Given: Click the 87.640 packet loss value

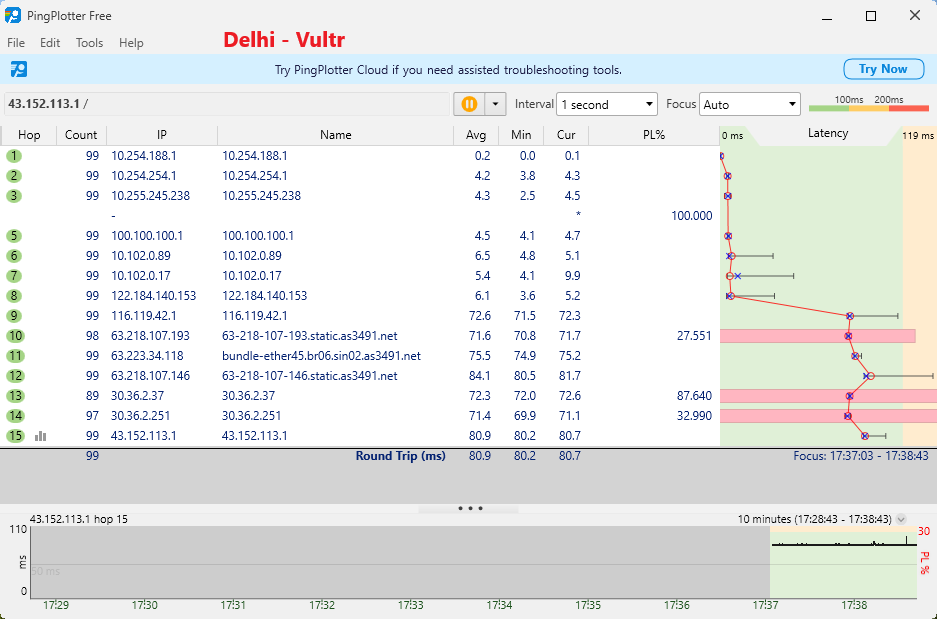Looking at the screenshot, I should [x=694, y=396].
